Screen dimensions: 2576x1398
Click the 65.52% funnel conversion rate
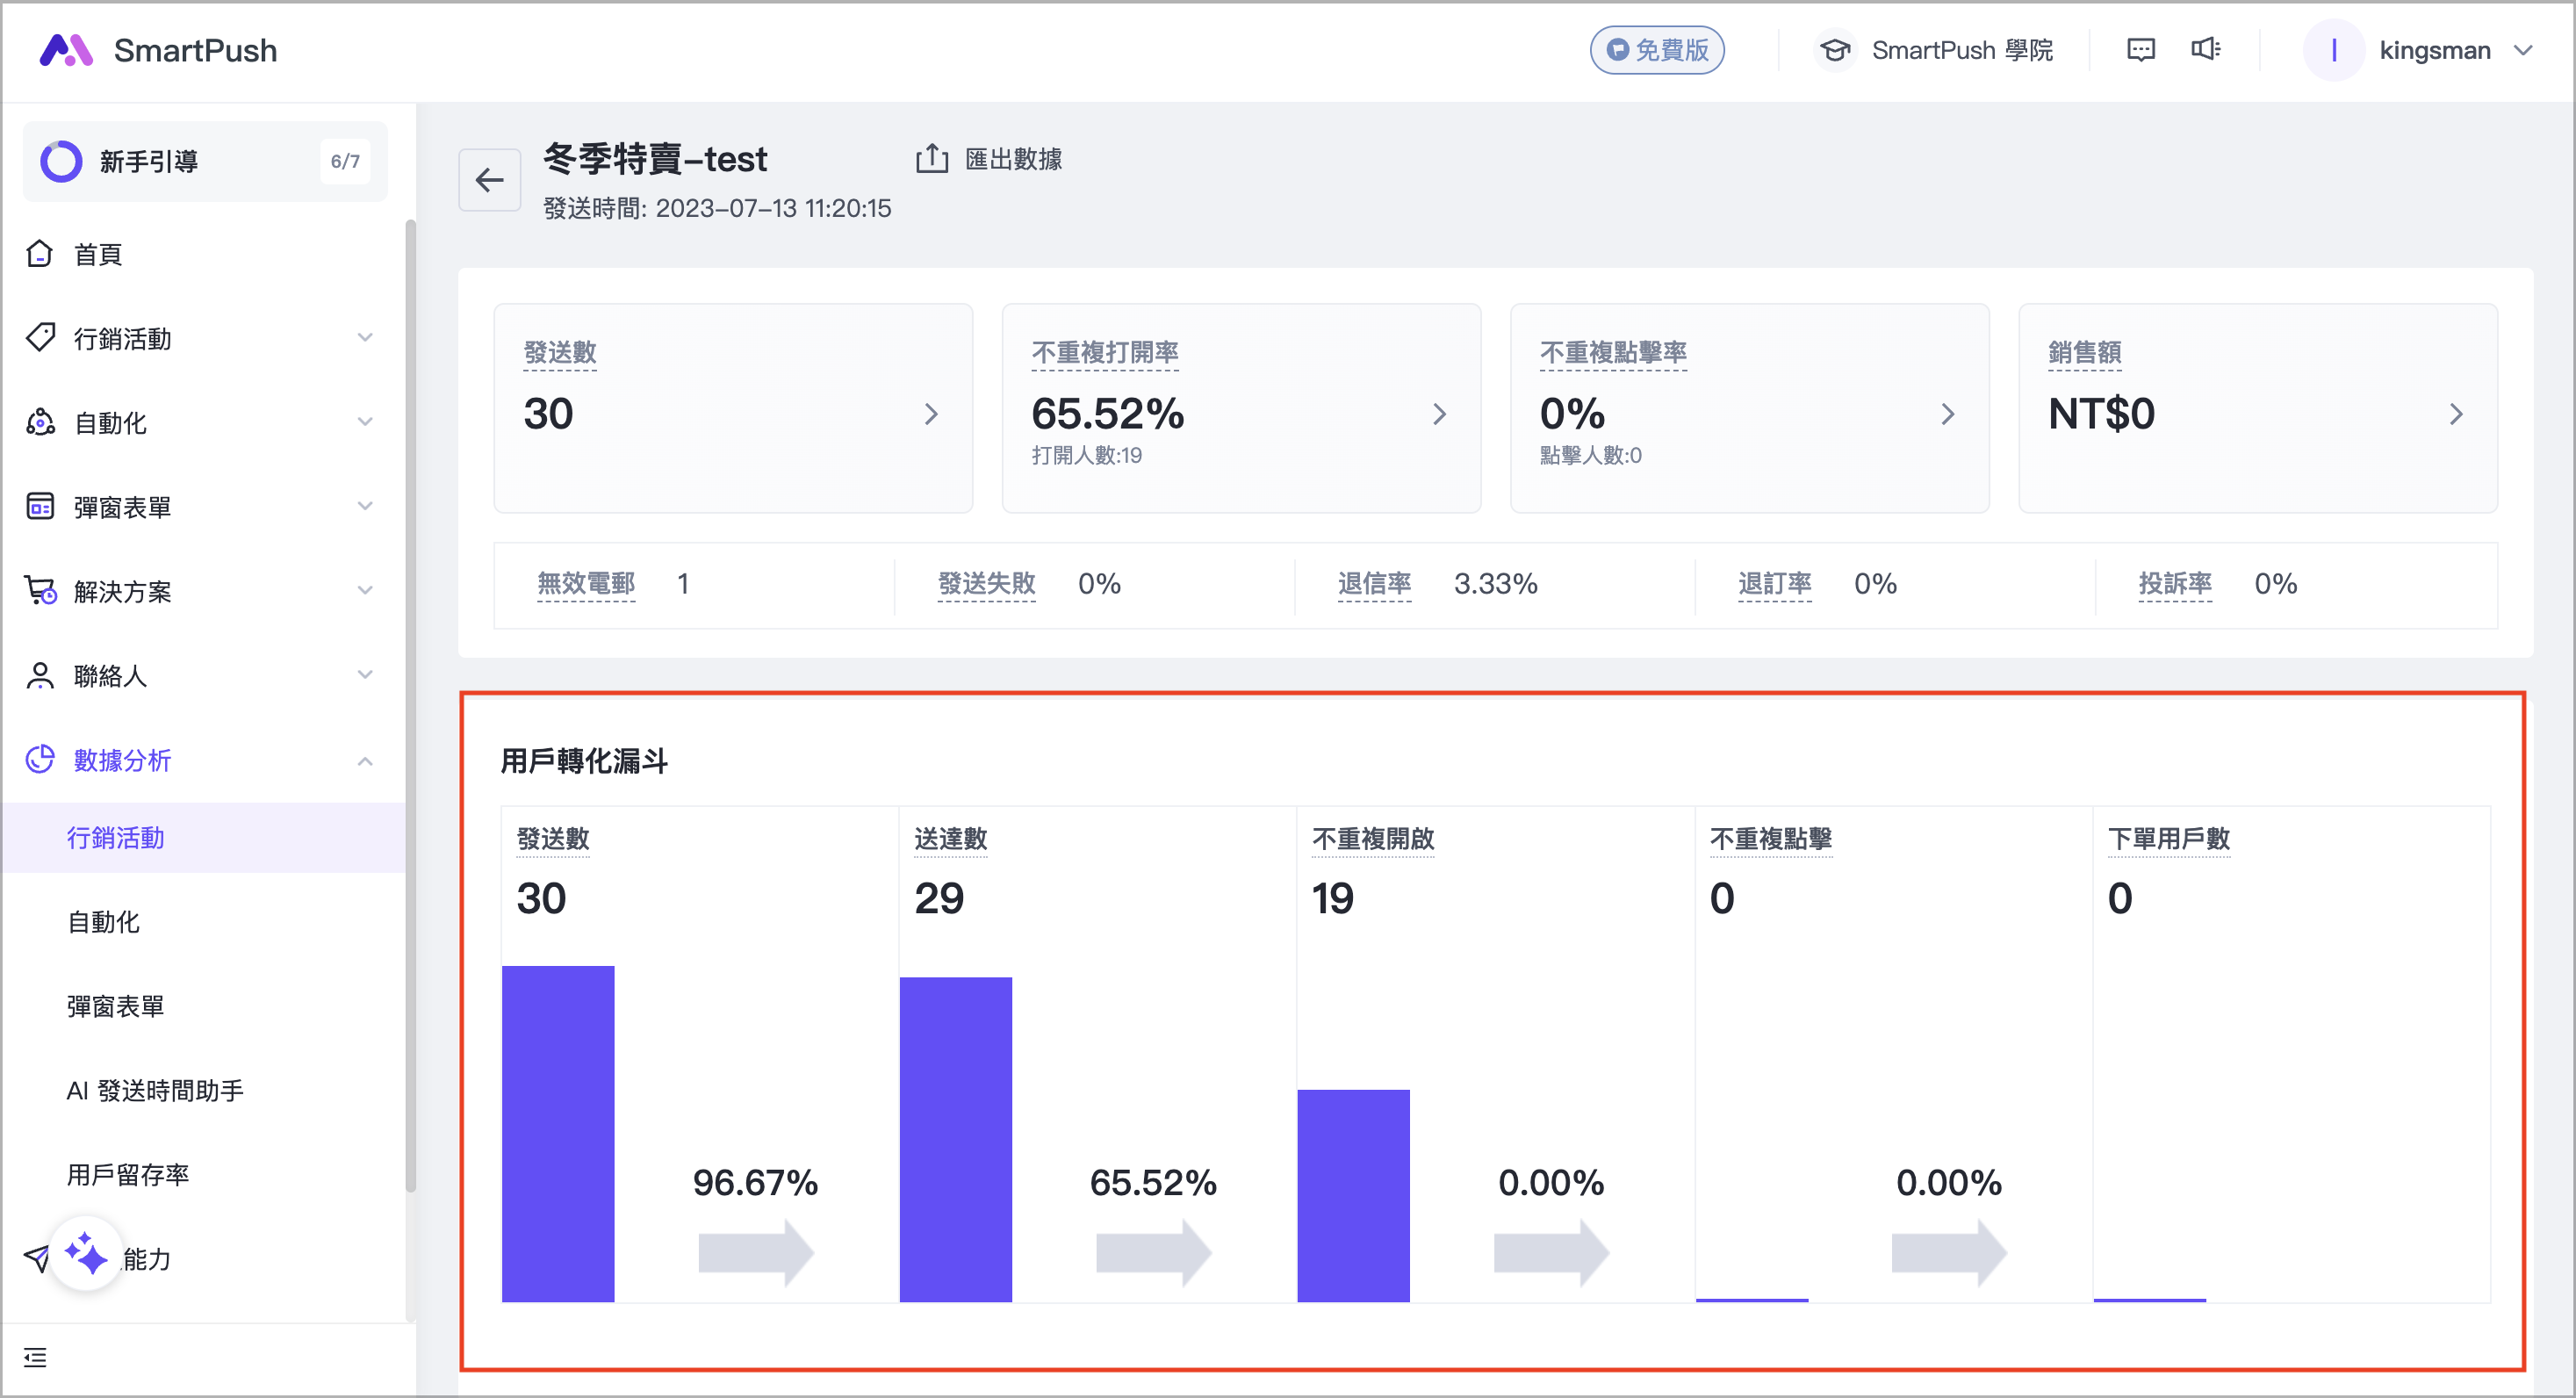click(1153, 1182)
